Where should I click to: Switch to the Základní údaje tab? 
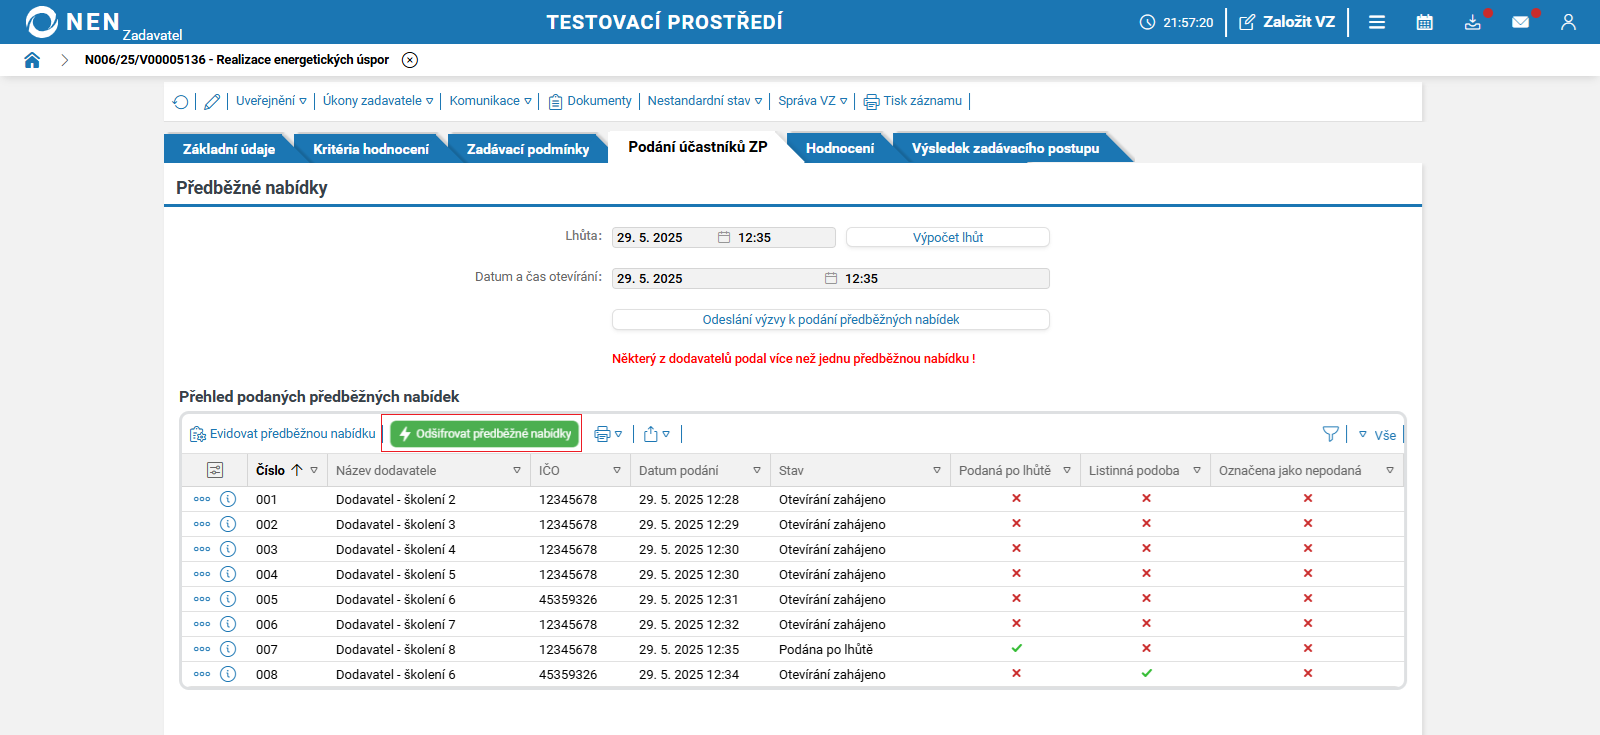coord(228,149)
